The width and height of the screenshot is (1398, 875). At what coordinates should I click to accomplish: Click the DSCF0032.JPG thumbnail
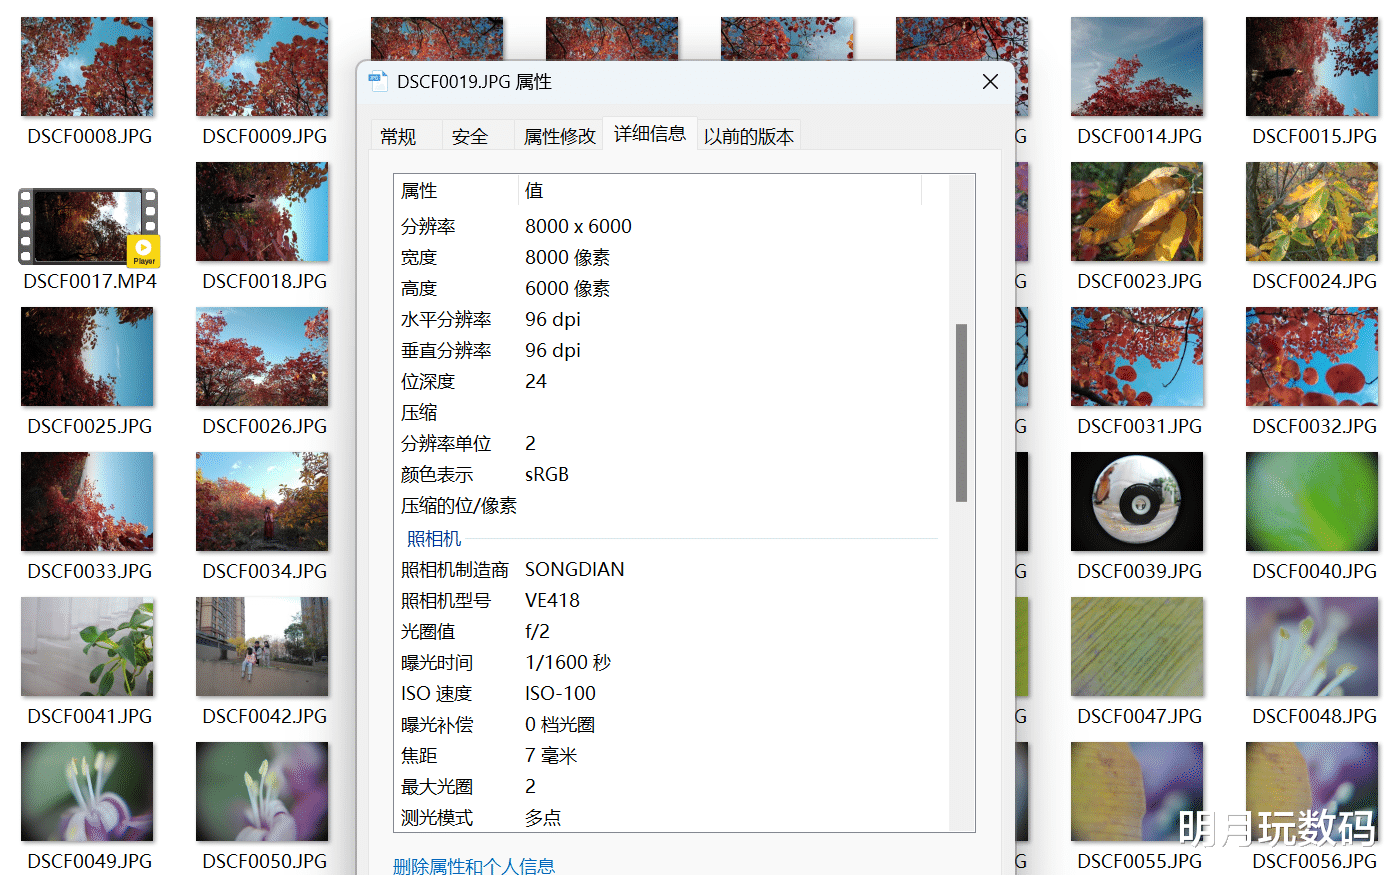[x=1312, y=356]
